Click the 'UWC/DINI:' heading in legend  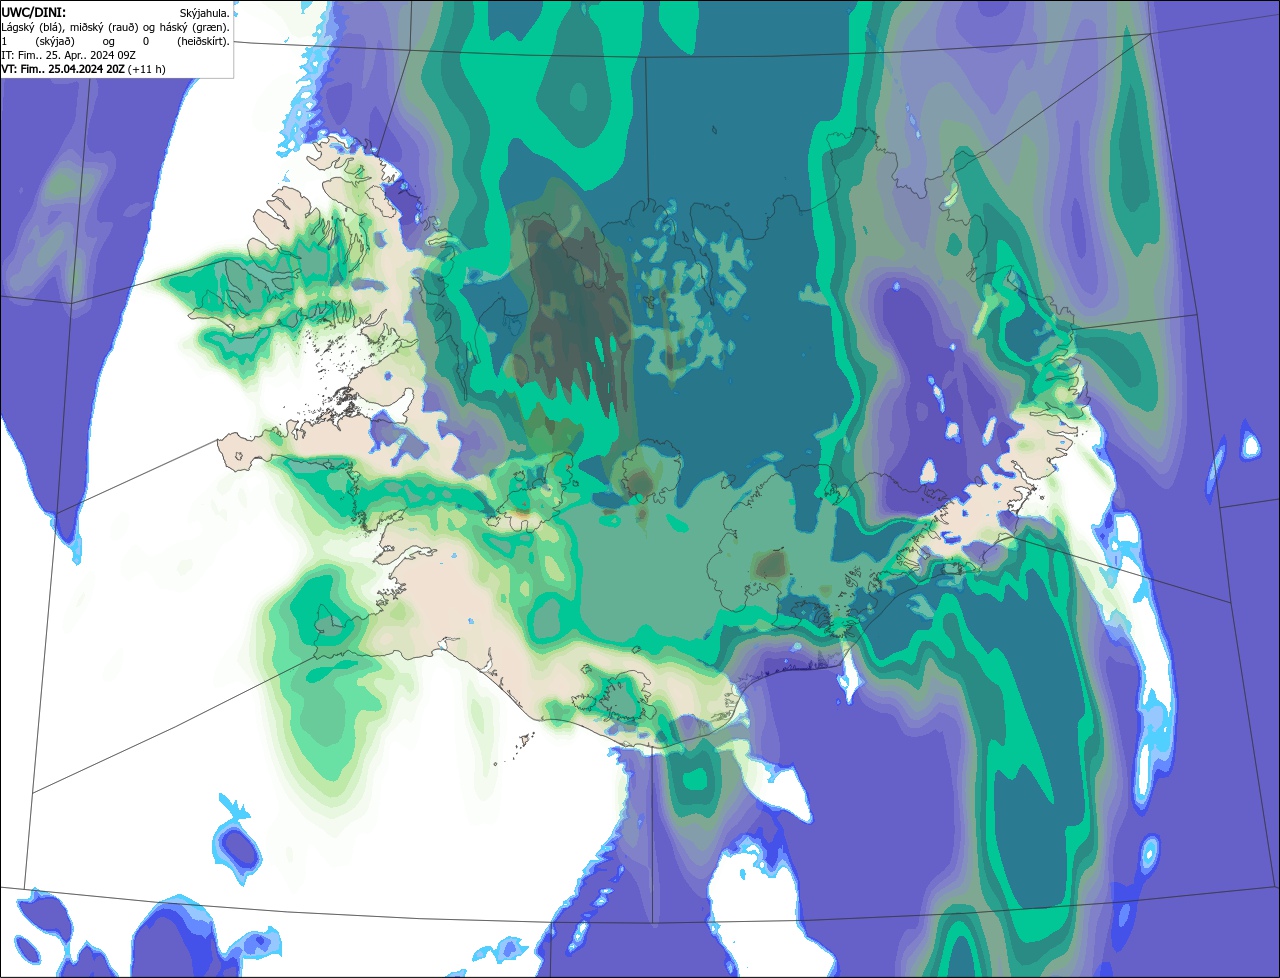coord(34,13)
